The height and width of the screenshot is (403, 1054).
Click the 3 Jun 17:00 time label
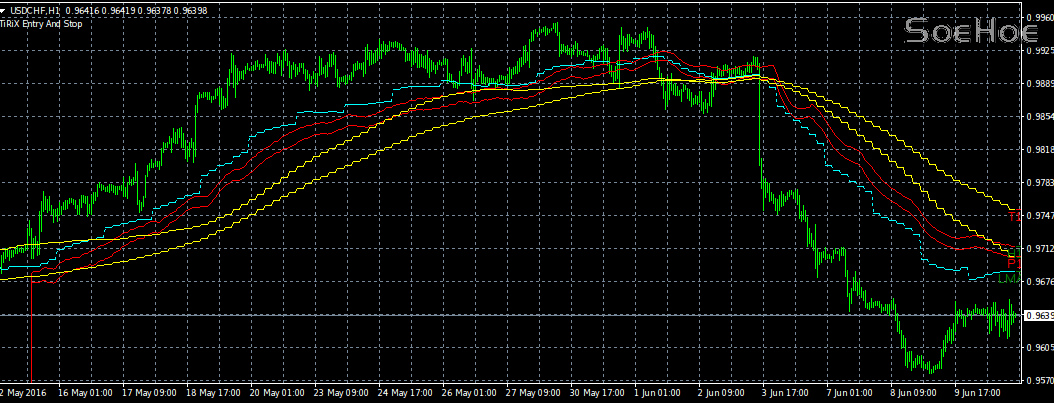tap(789, 394)
